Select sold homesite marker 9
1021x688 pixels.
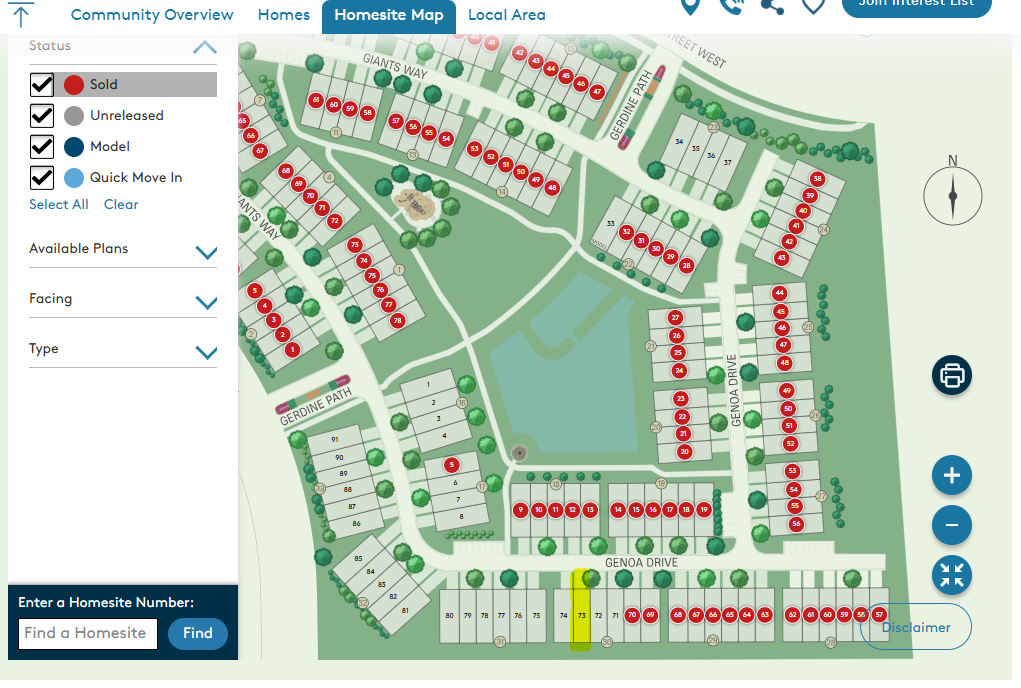pos(520,510)
